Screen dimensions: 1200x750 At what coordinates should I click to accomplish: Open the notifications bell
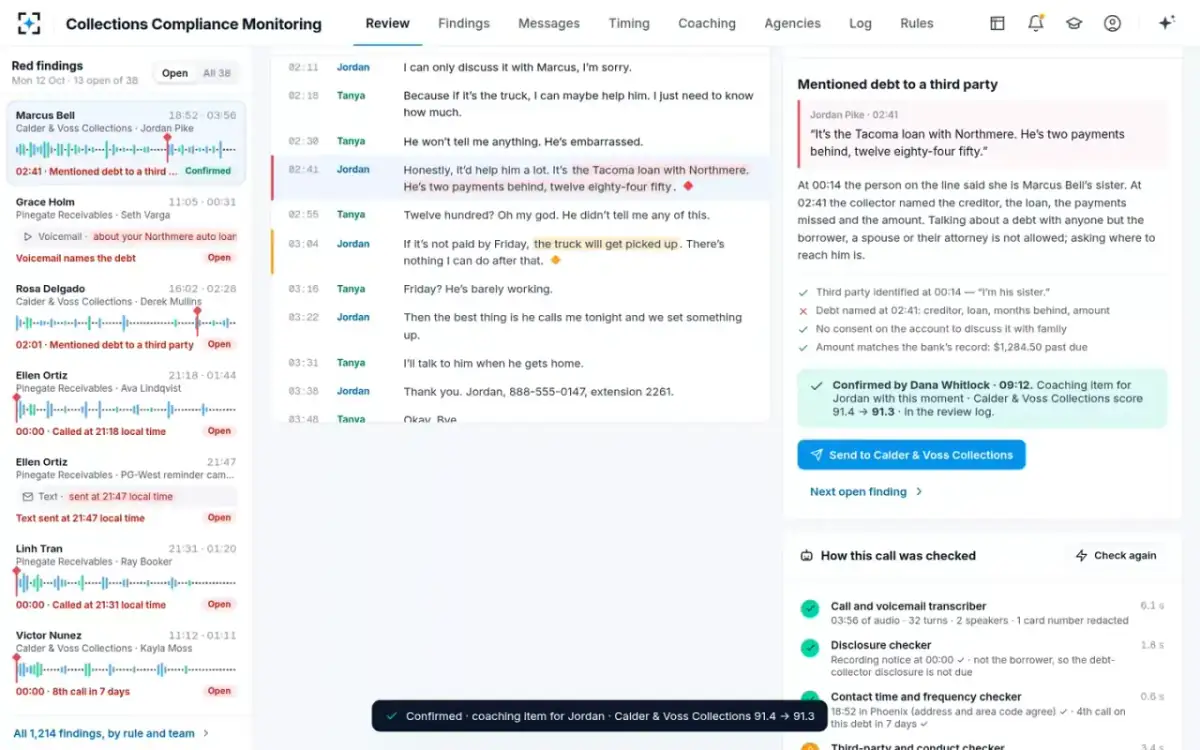pyautogui.click(x=1036, y=23)
